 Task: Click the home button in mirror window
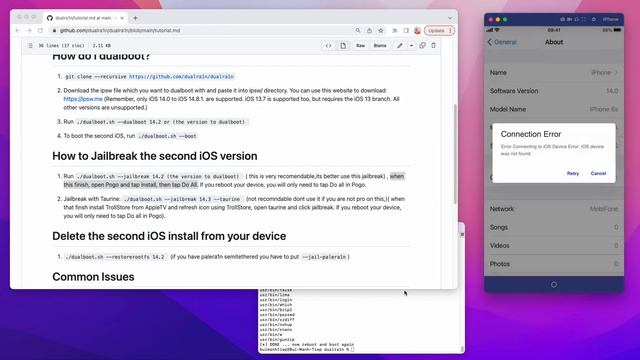coord(554,284)
